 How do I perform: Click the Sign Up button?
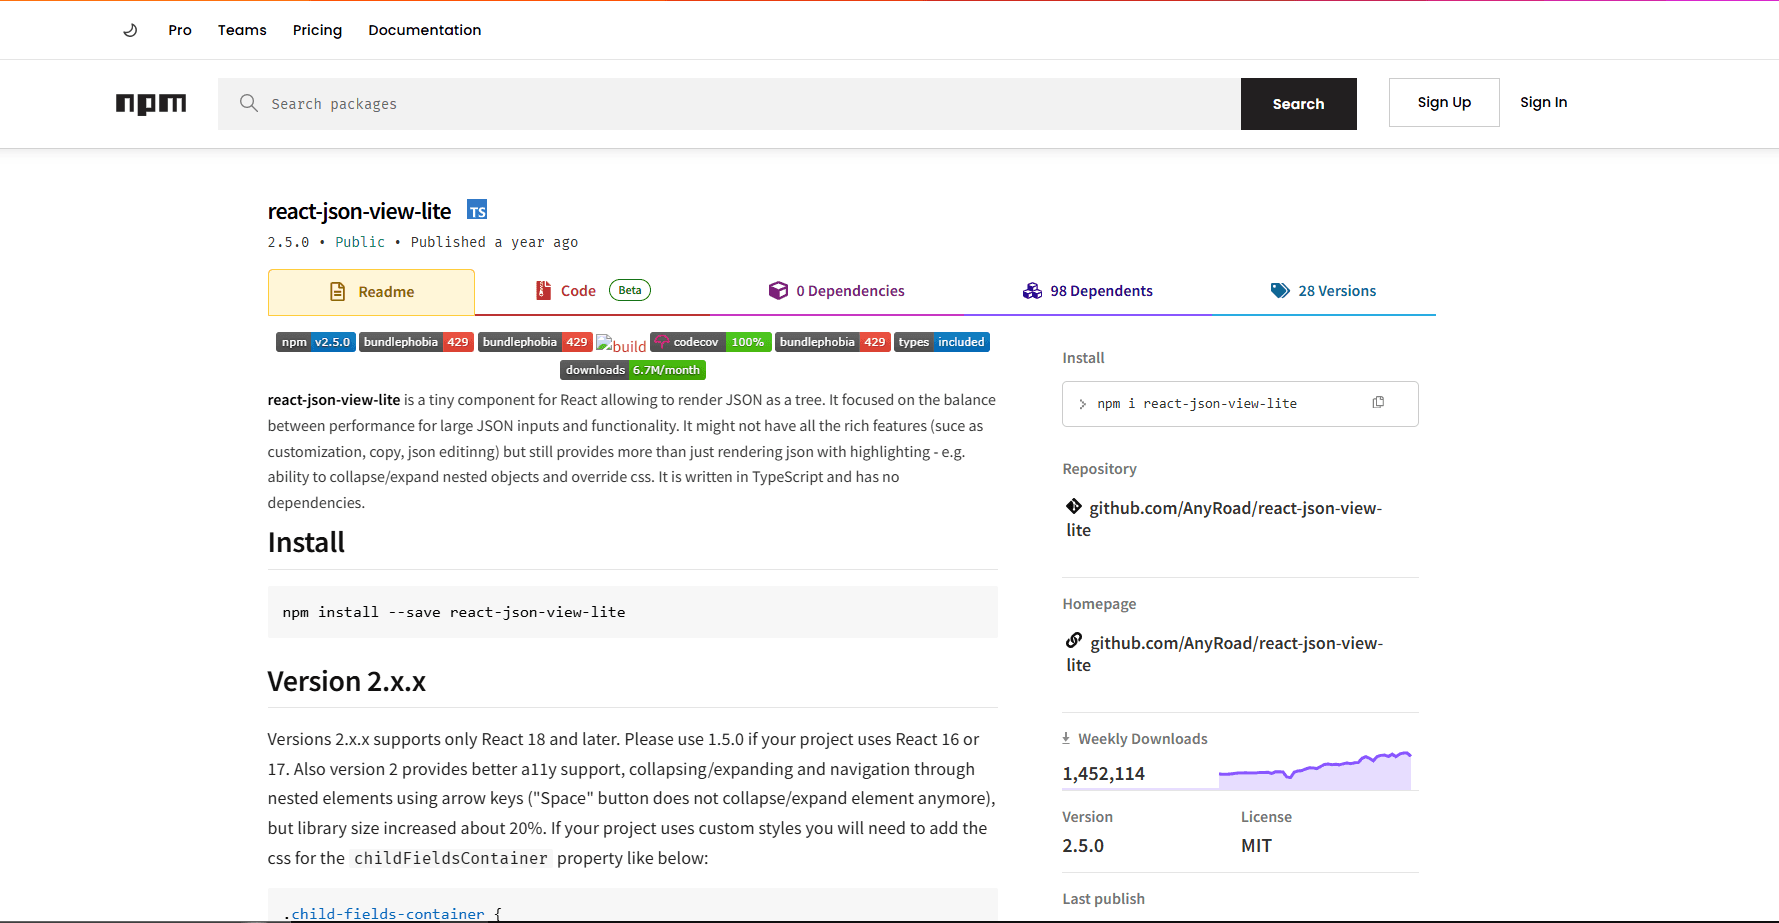(x=1444, y=102)
